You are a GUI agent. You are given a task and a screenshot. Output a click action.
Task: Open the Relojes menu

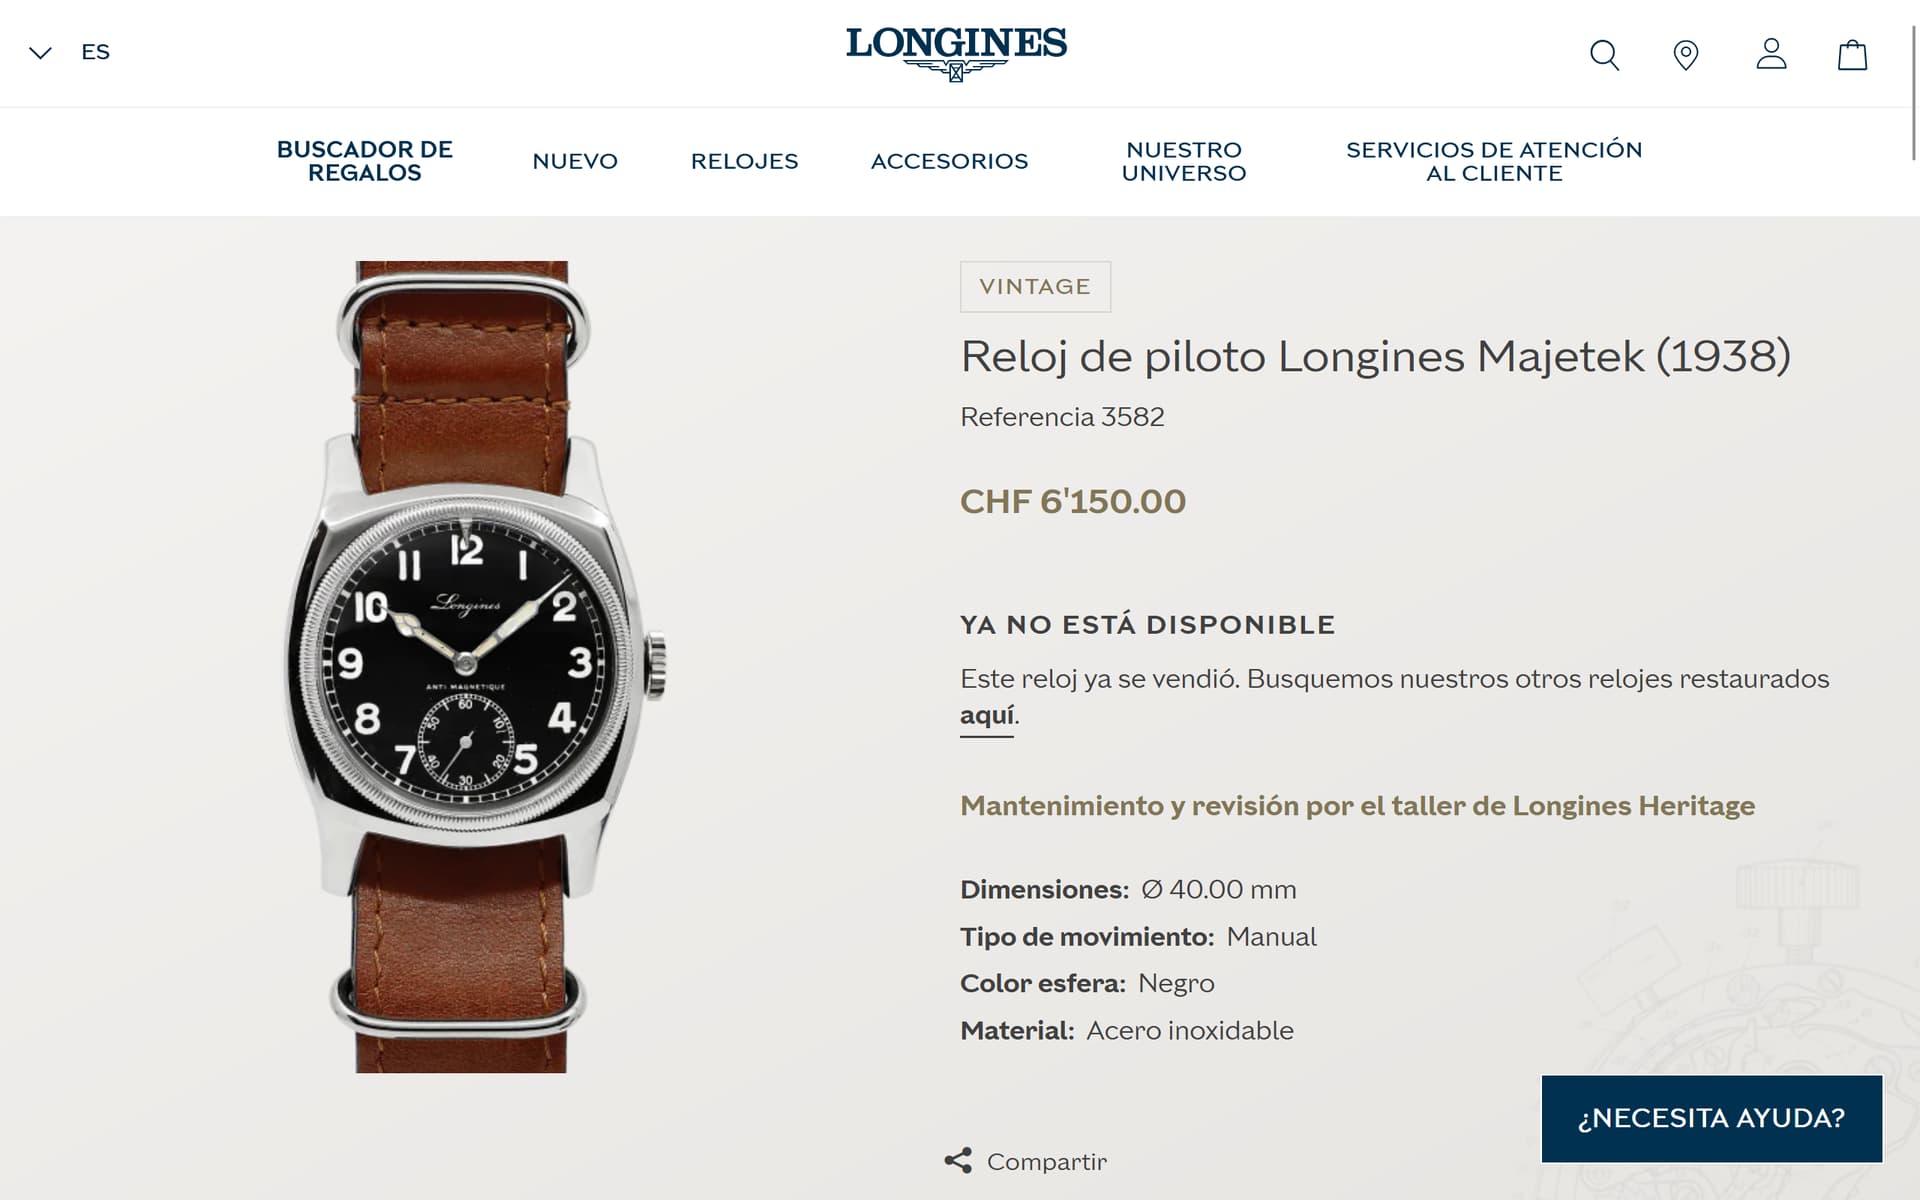point(744,161)
